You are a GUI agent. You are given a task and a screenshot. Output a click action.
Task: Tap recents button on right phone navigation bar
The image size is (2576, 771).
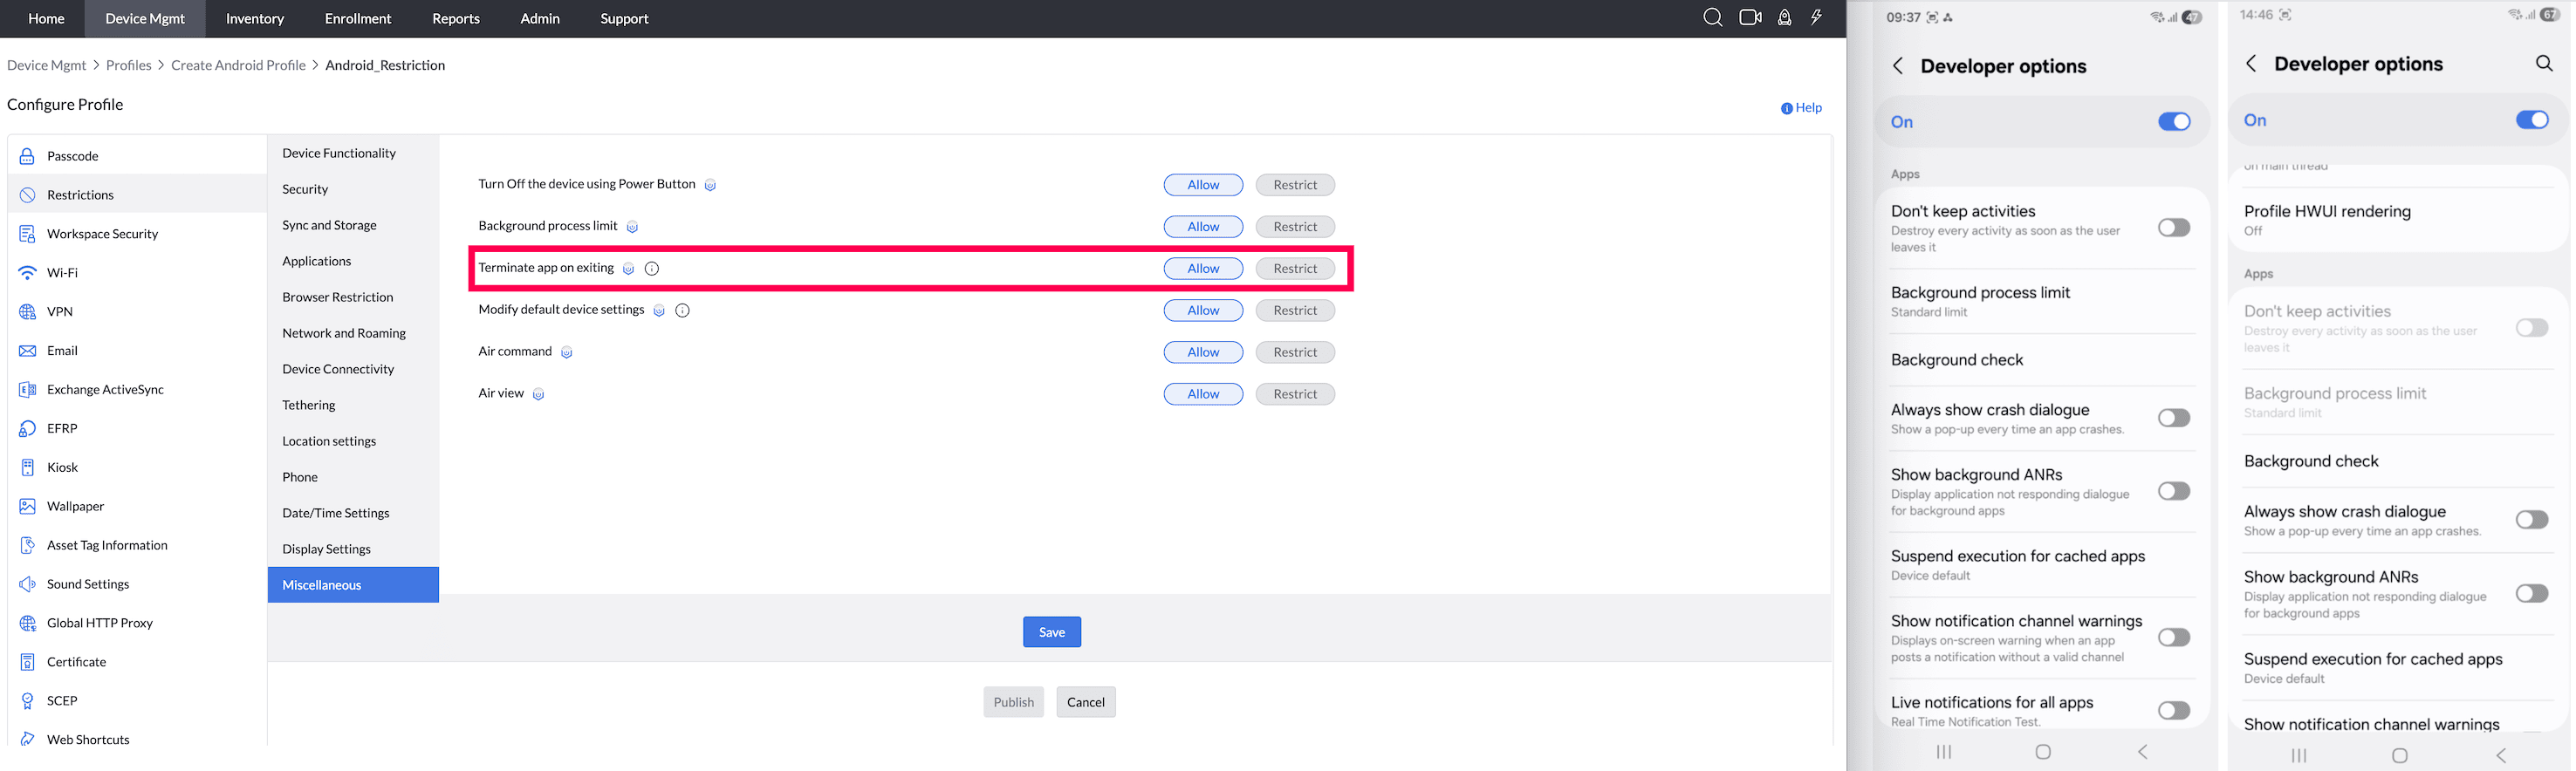point(2298,755)
